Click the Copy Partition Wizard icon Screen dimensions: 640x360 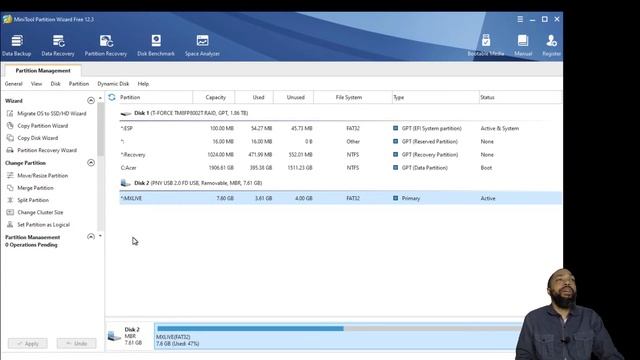pyautogui.click(x=10, y=126)
